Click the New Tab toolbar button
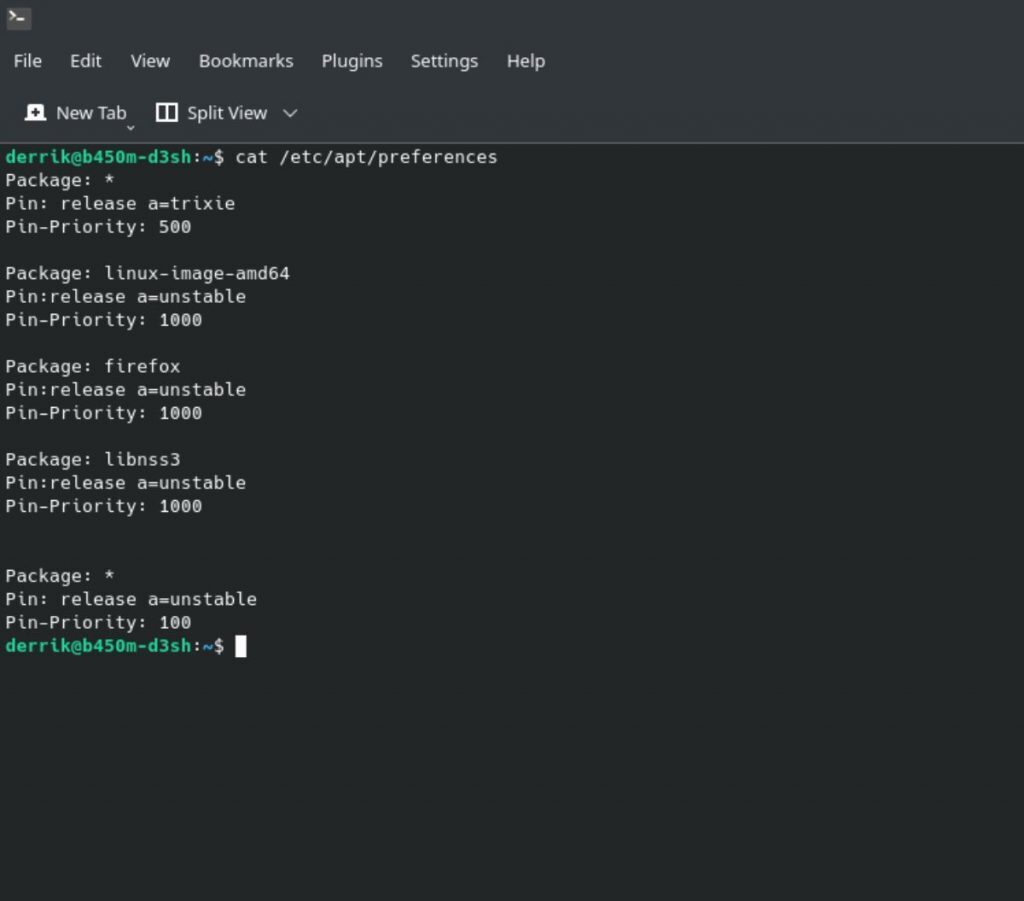The height and width of the screenshot is (901, 1024). (x=78, y=112)
